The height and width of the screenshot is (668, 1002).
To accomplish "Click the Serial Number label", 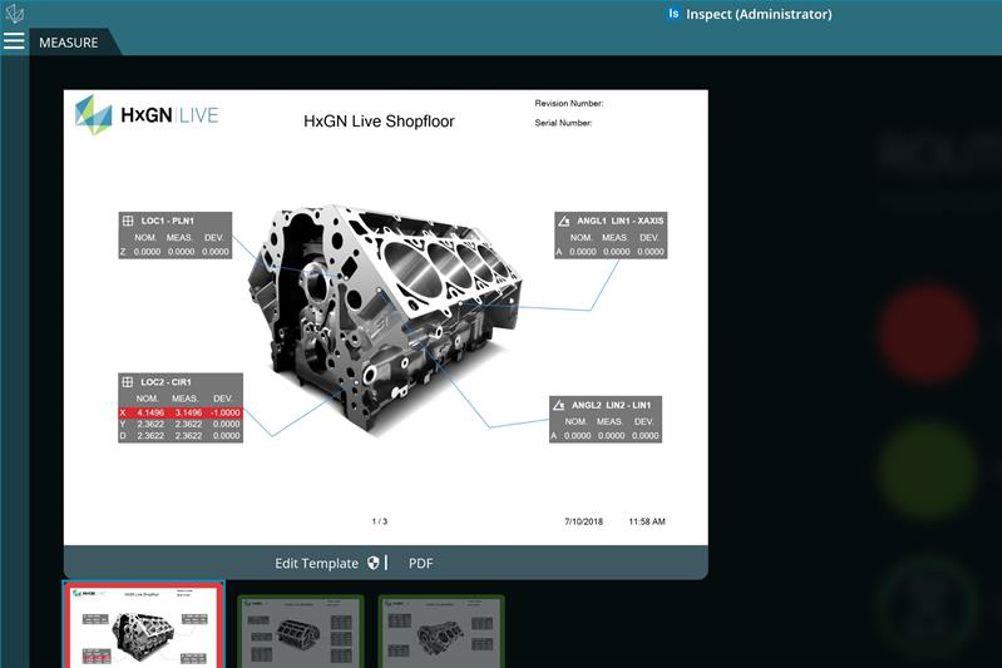I will 563,123.
